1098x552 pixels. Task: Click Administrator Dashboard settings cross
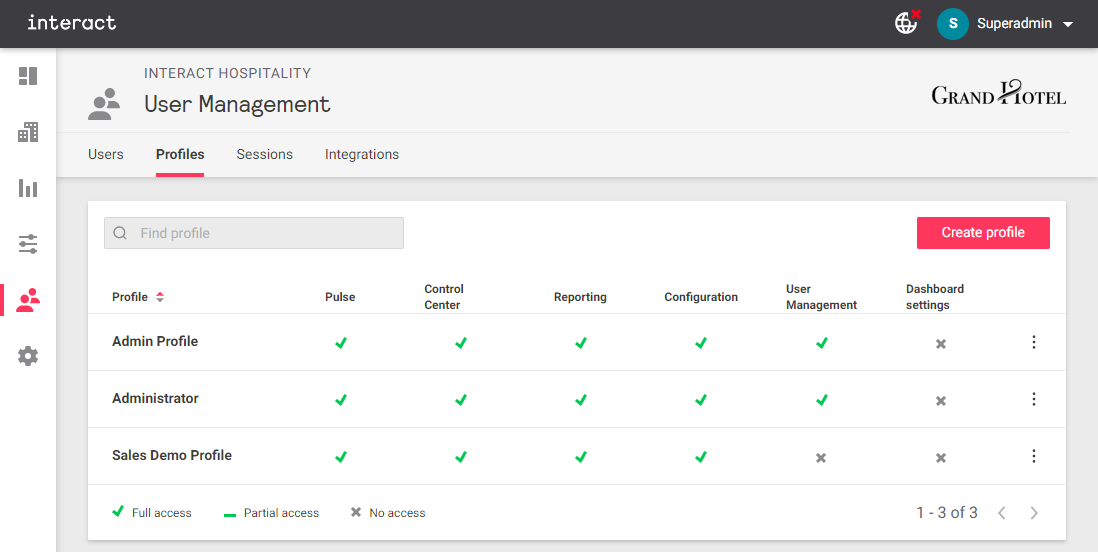941,401
